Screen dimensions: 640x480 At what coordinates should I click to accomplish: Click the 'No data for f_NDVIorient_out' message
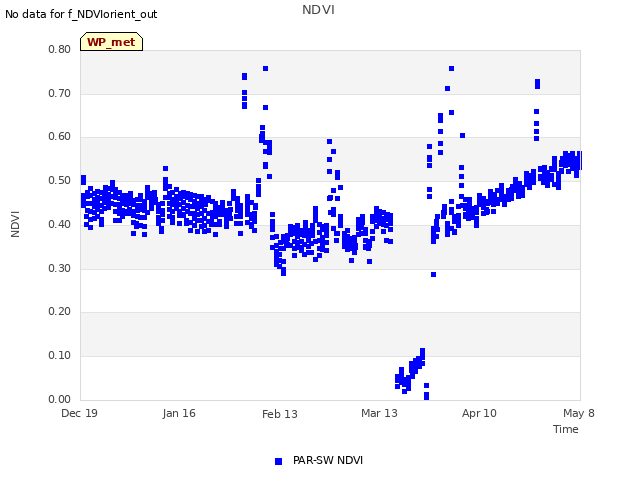pos(81,14)
